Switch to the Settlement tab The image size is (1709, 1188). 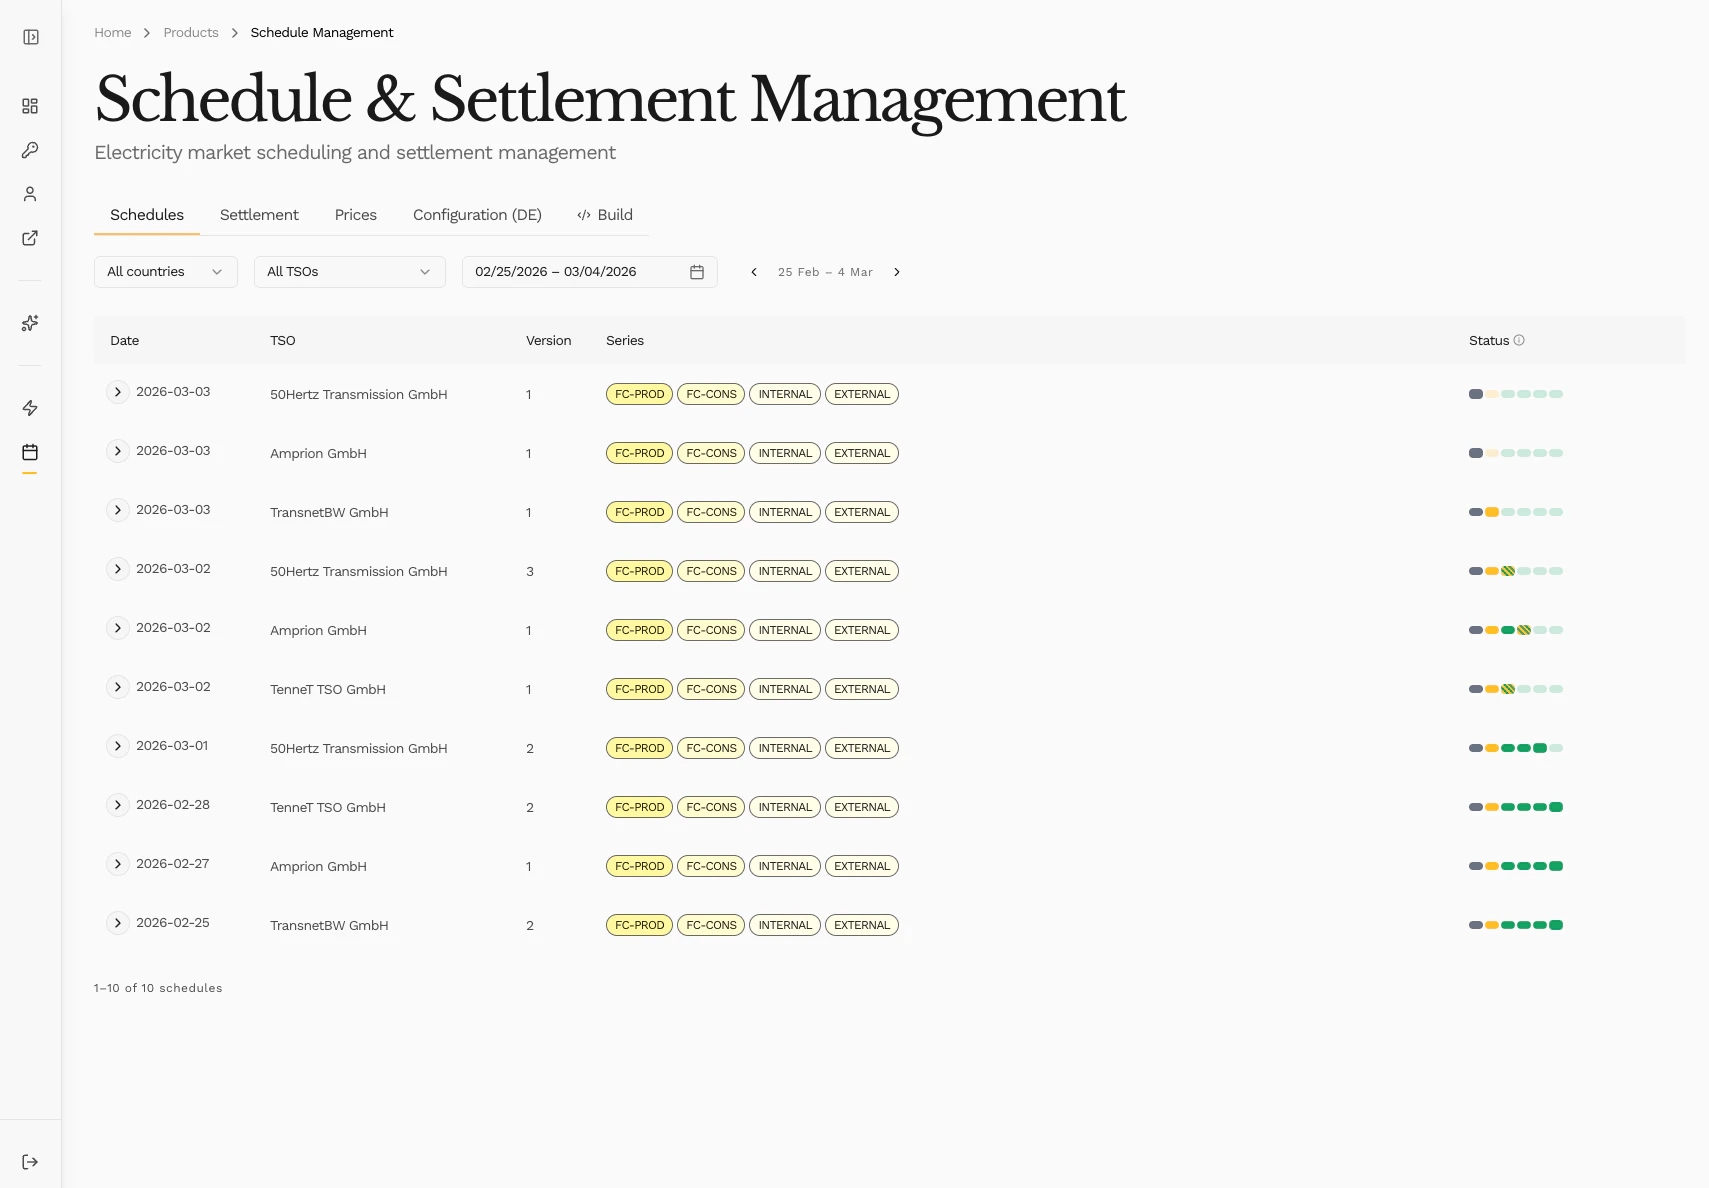[259, 214]
